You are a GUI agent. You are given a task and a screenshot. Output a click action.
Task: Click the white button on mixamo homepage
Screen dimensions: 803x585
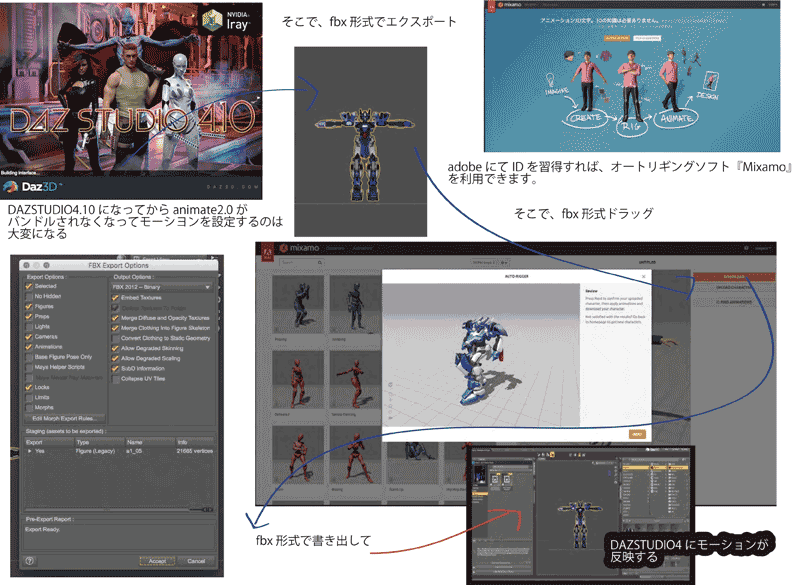(x=647, y=38)
